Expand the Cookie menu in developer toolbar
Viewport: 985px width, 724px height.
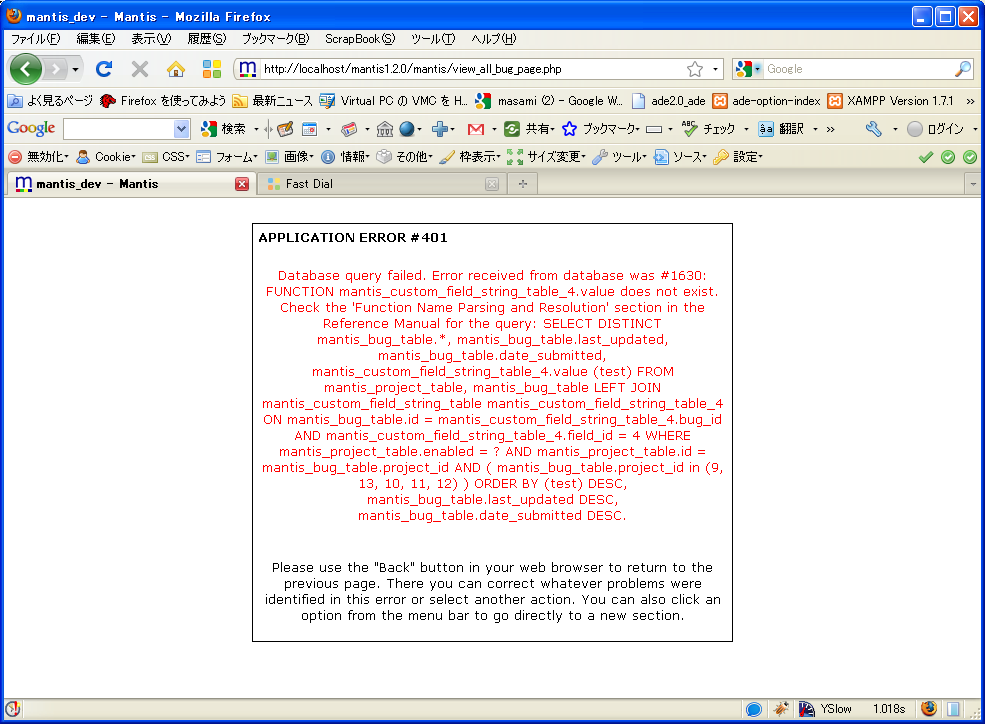[x=106, y=157]
